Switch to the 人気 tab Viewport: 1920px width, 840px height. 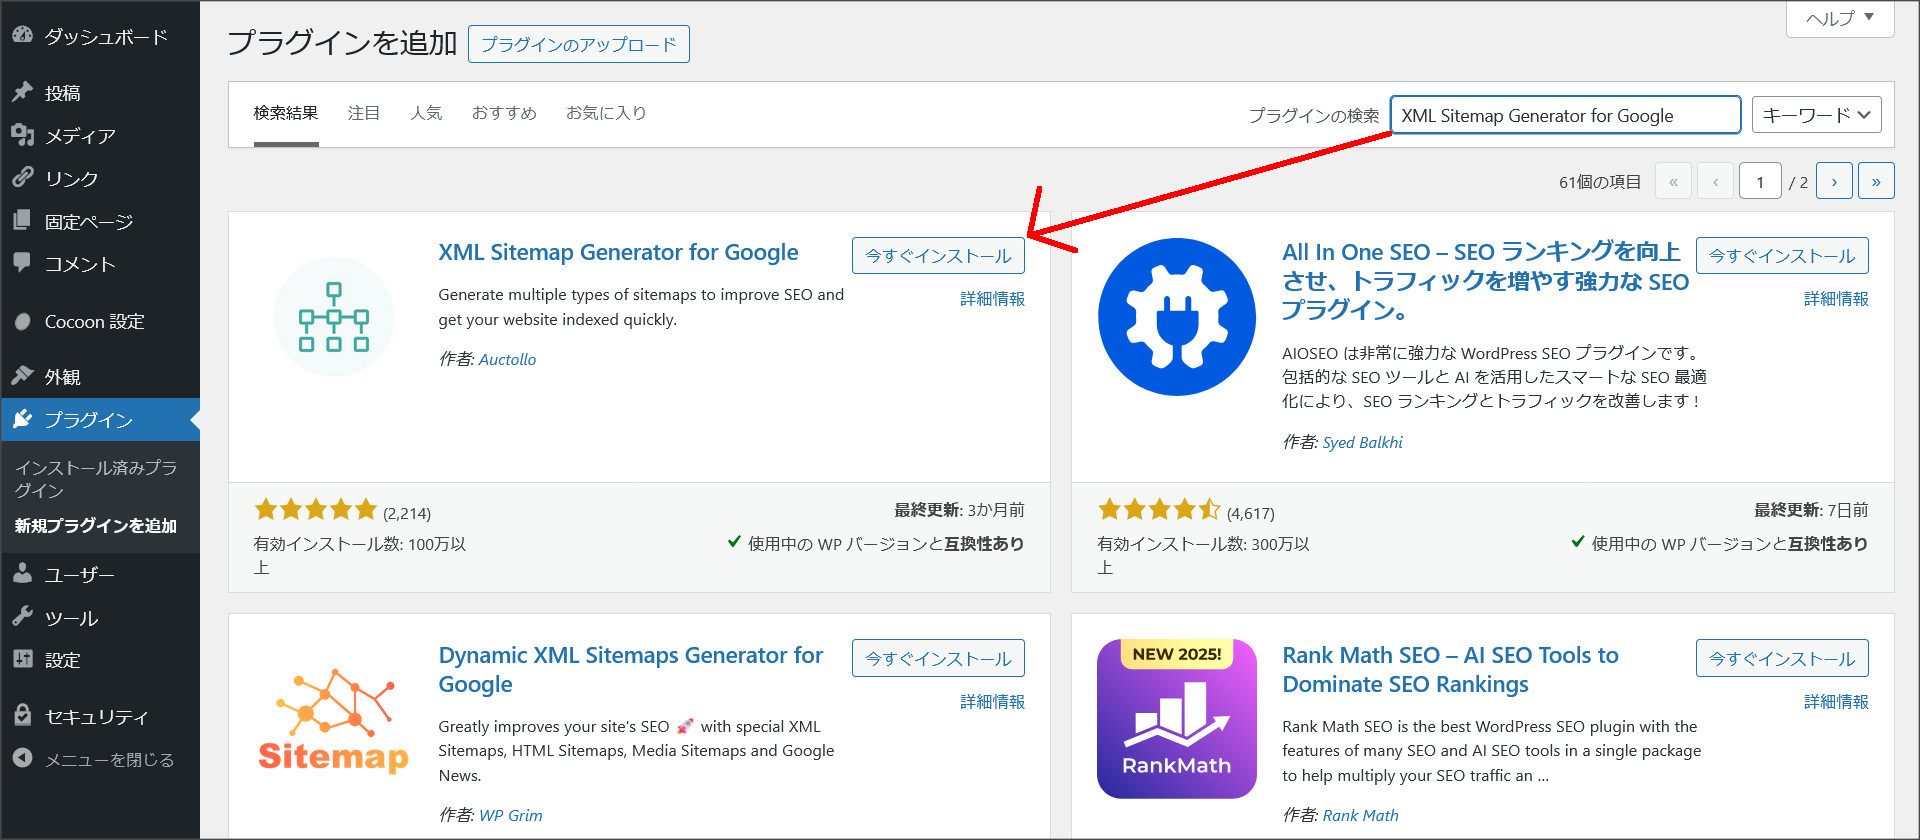click(426, 113)
